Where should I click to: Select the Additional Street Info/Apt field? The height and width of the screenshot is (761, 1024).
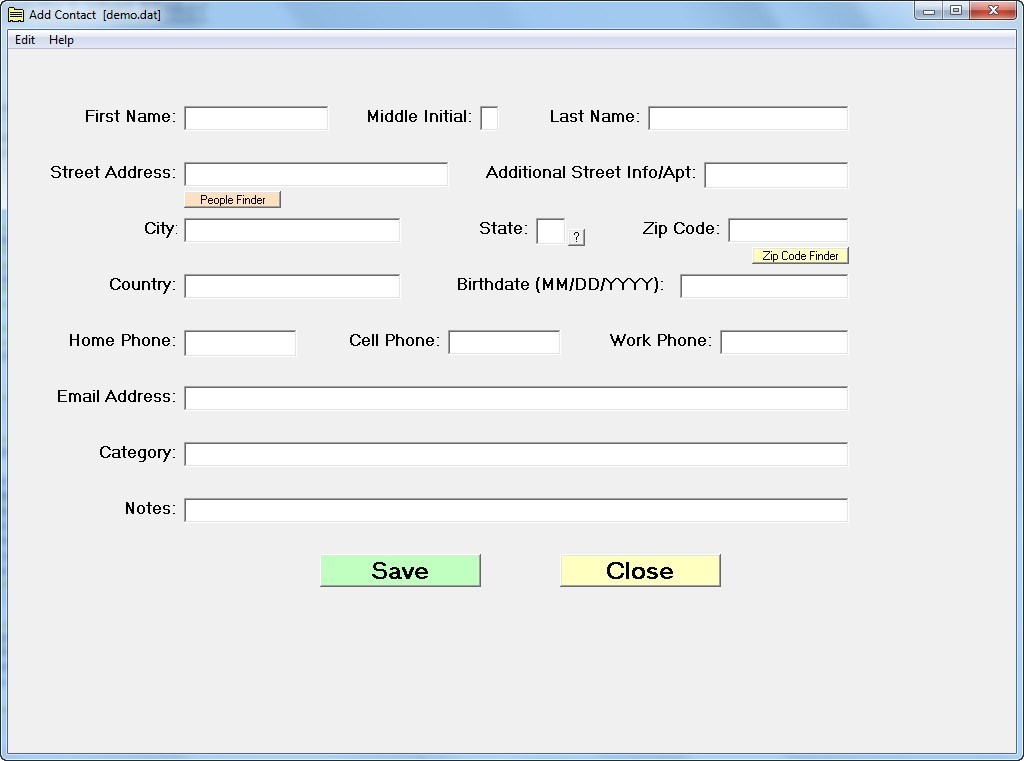[775, 174]
